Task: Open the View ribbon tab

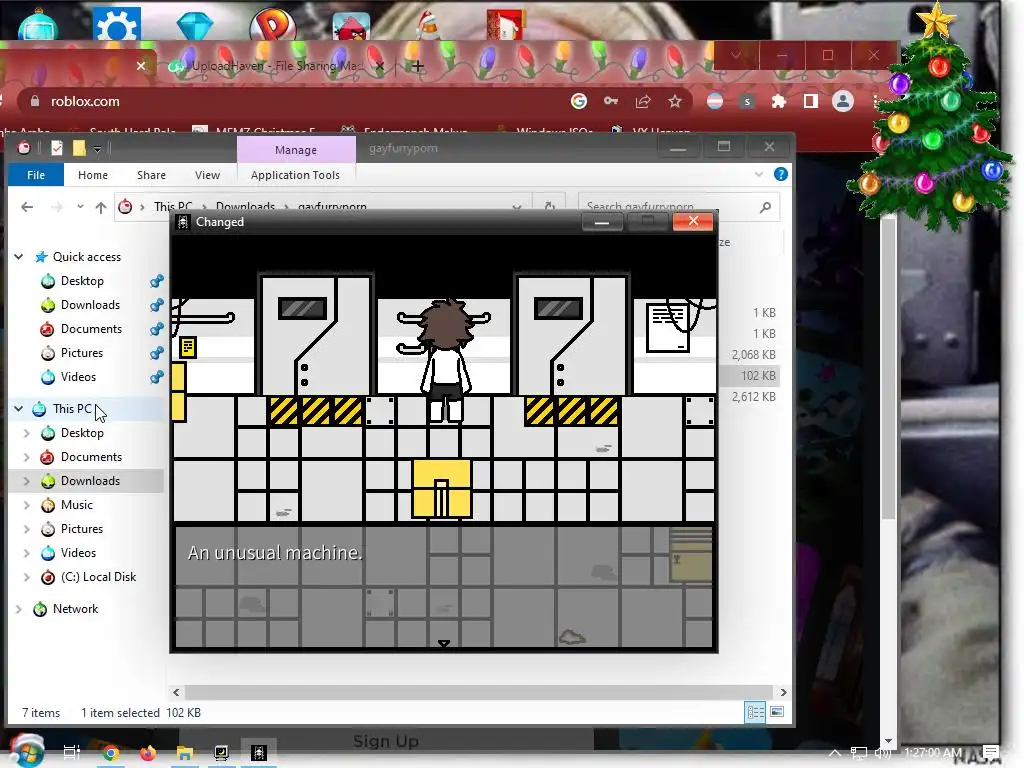Action: click(x=207, y=175)
